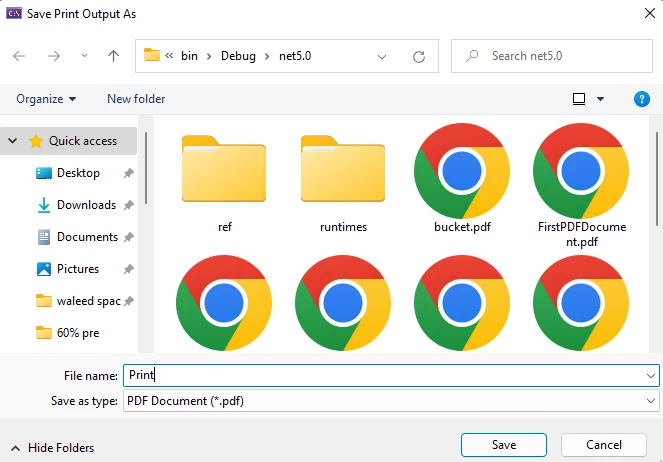Select Documents in the navigation pane
The width and height of the screenshot is (663, 462).
click(87, 237)
